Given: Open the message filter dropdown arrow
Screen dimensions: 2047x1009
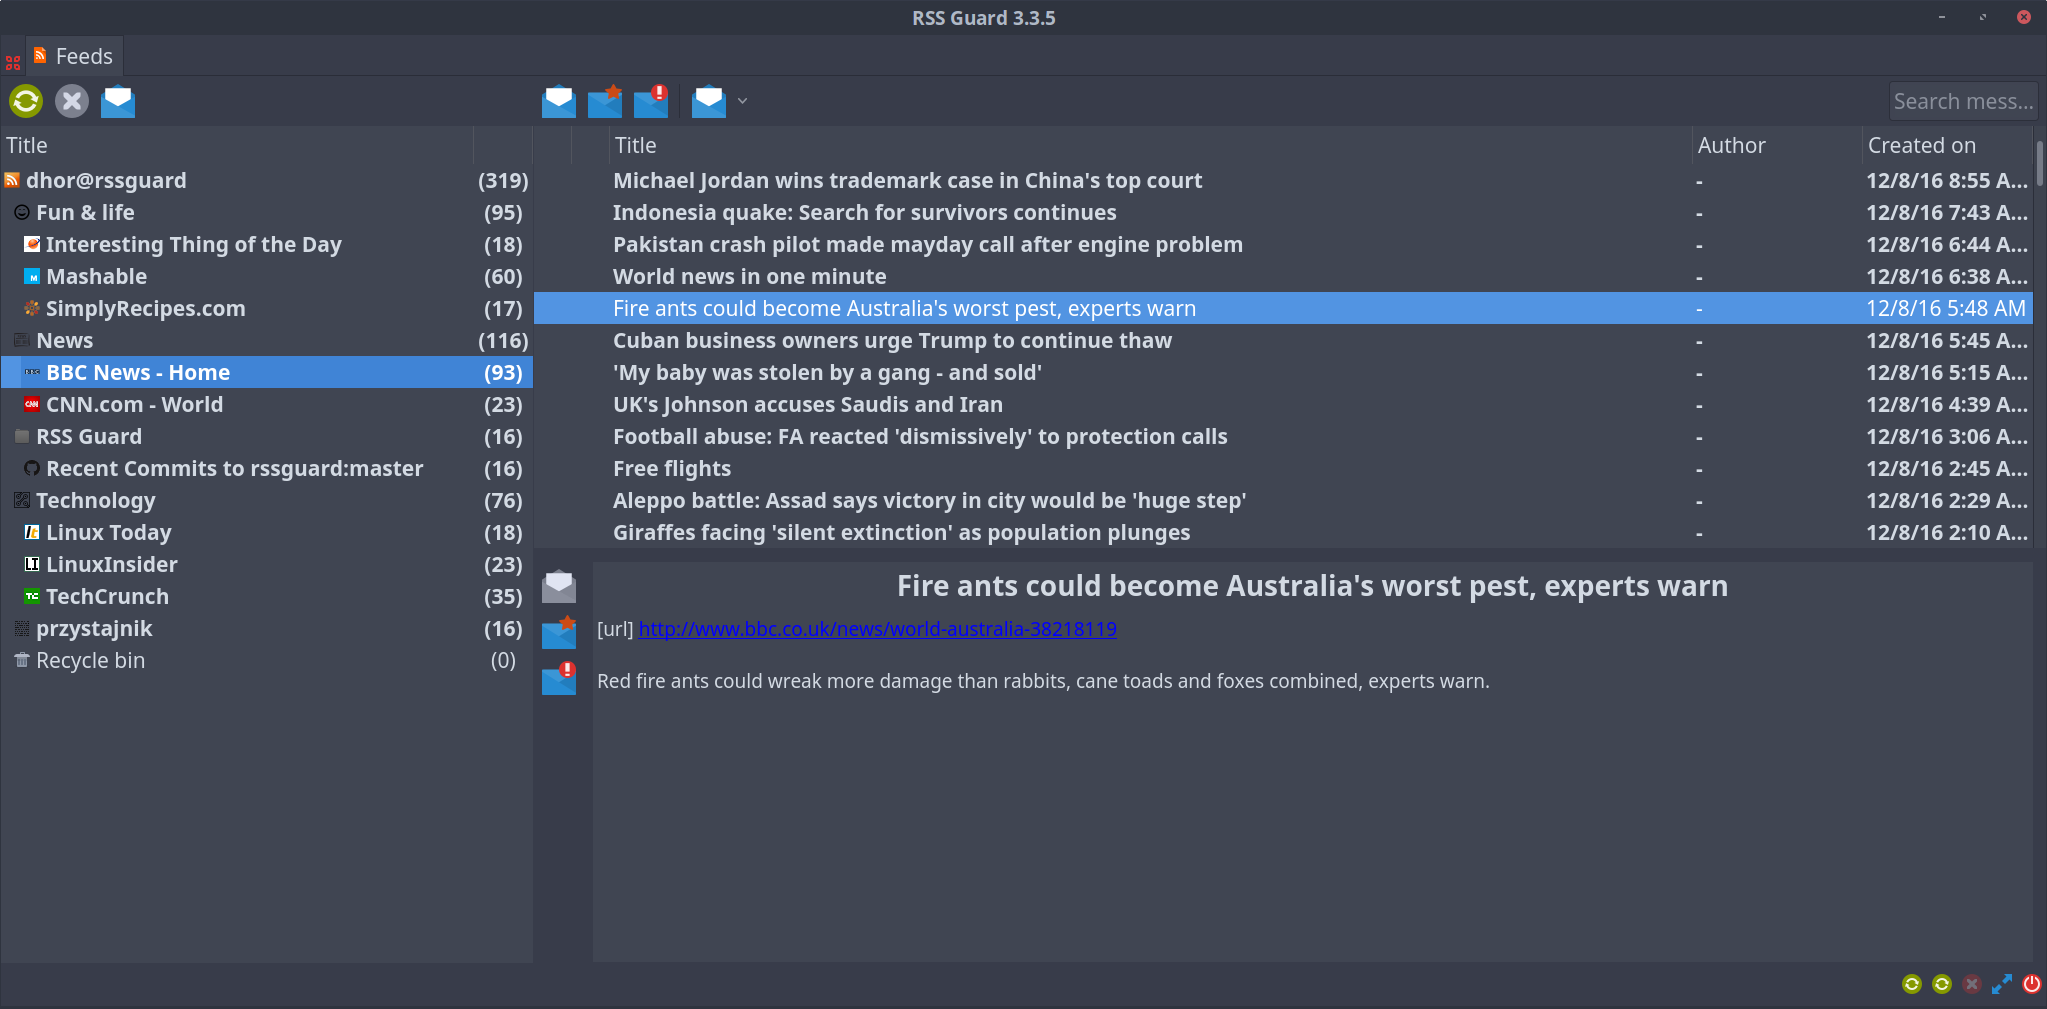Looking at the screenshot, I should (x=742, y=101).
